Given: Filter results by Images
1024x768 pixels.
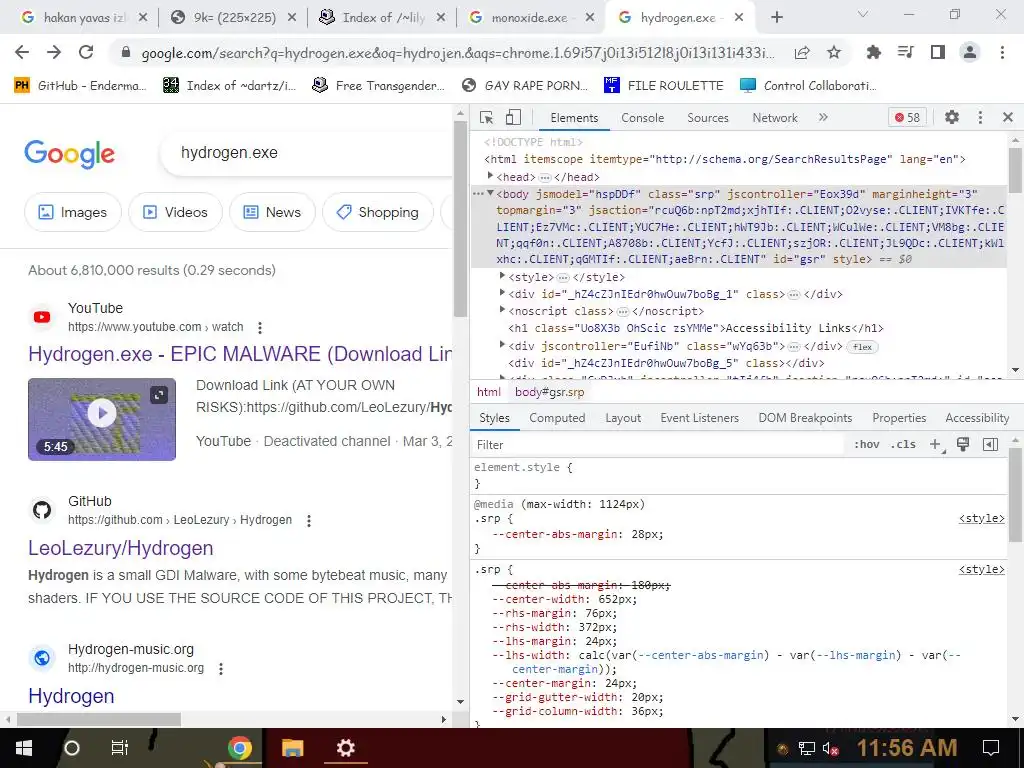Looking at the screenshot, I should [x=72, y=212].
